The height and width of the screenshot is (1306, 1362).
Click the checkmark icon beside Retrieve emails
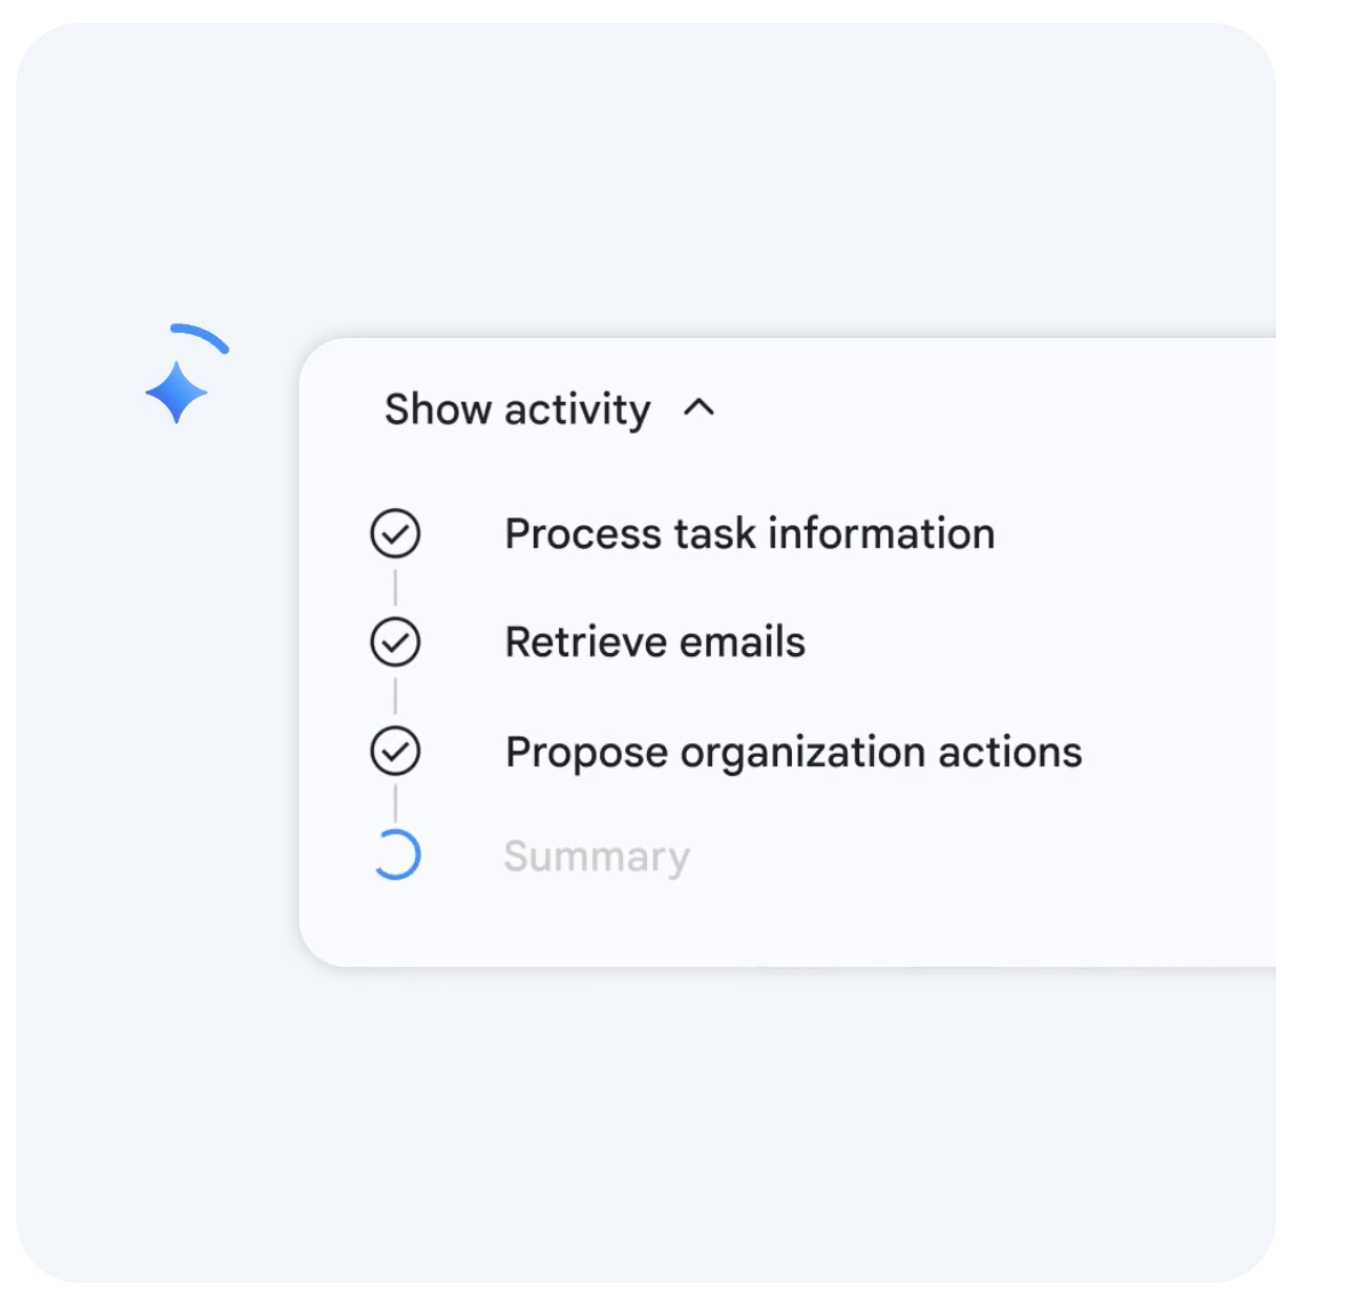(395, 642)
